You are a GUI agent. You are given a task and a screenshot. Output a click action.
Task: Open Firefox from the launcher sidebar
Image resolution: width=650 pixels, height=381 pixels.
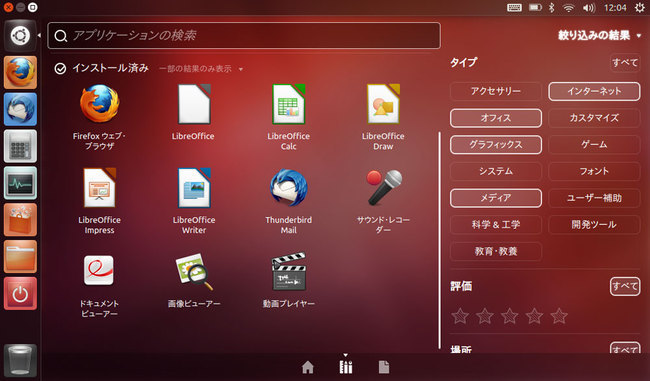(x=20, y=72)
